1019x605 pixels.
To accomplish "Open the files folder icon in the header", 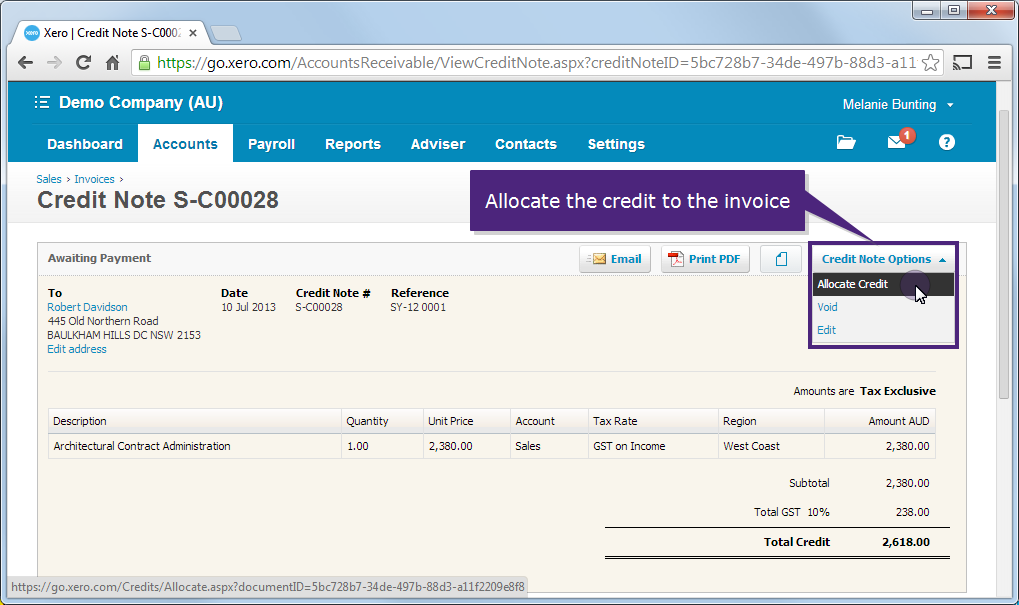I will pos(845,142).
